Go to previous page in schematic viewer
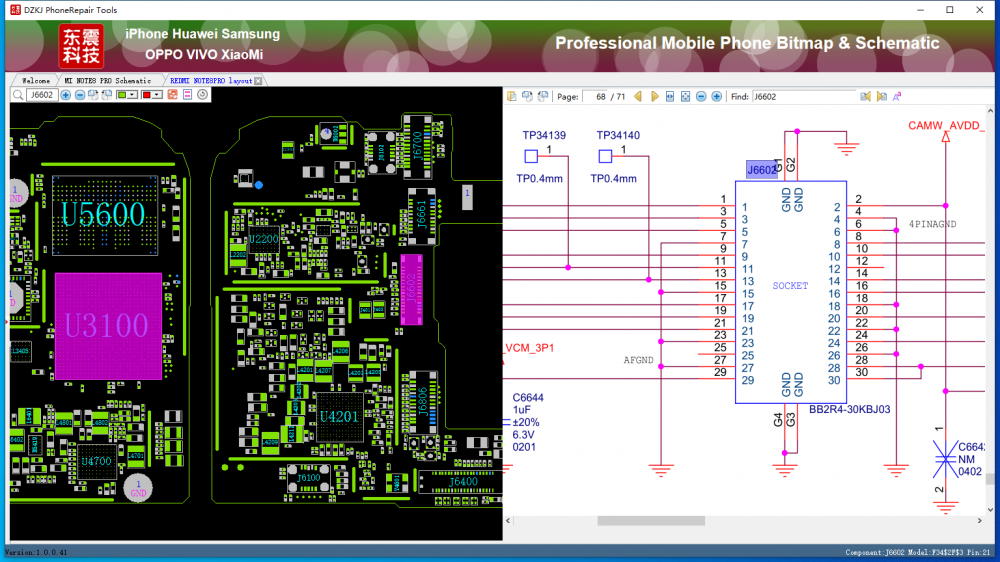The height and width of the screenshot is (562, 1000). pyautogui.click(x=638, y=97)
